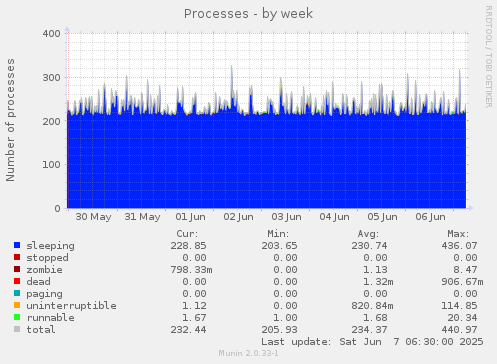Click sleeping current value 228.85
497x364 pixels.
click(x=188, y=246)
